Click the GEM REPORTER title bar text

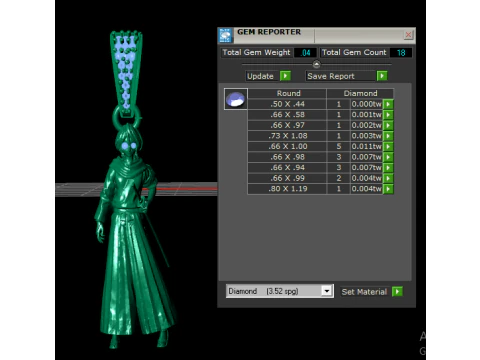tap(269, 32)
